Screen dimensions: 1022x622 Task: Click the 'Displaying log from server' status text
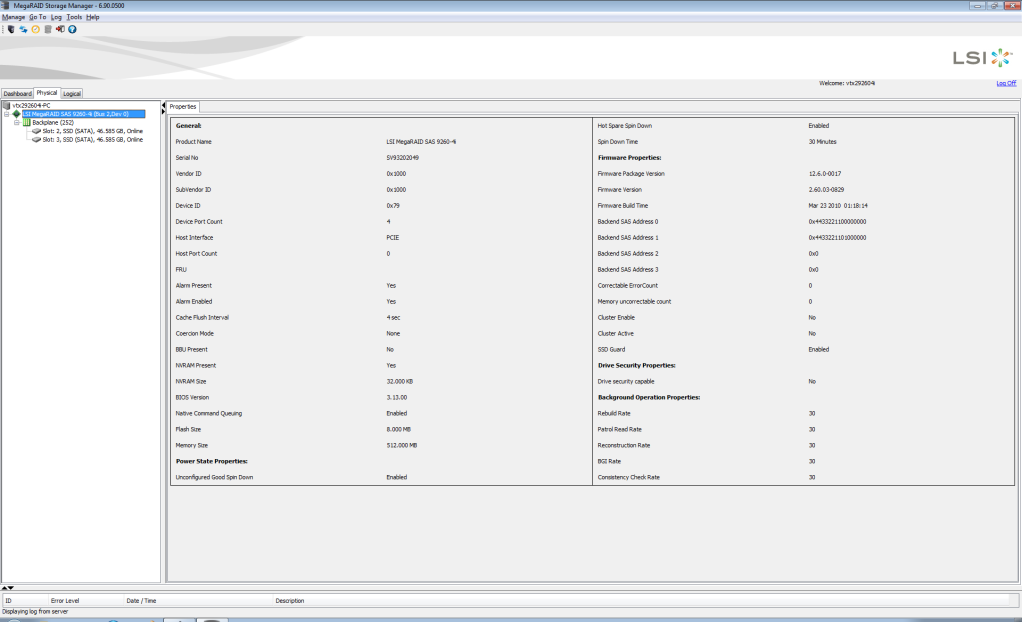(x=35, y=612)
